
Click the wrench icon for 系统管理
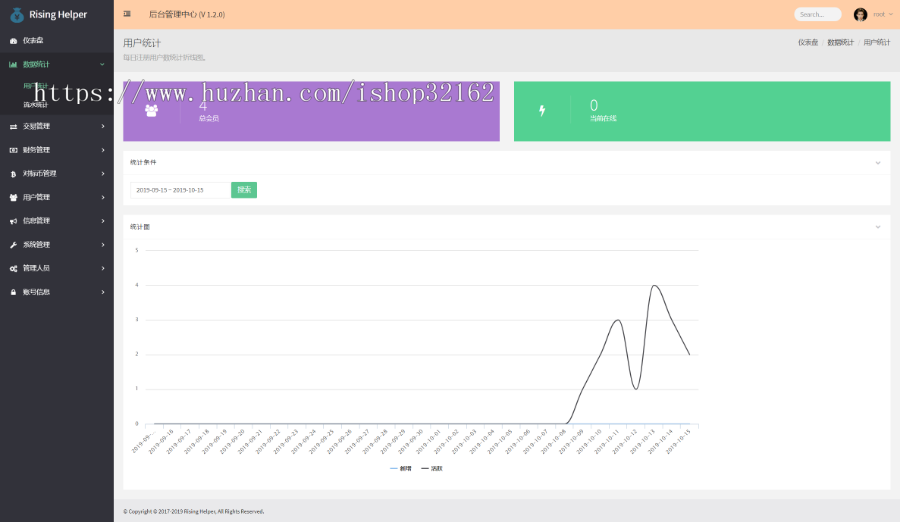[13, 245]
